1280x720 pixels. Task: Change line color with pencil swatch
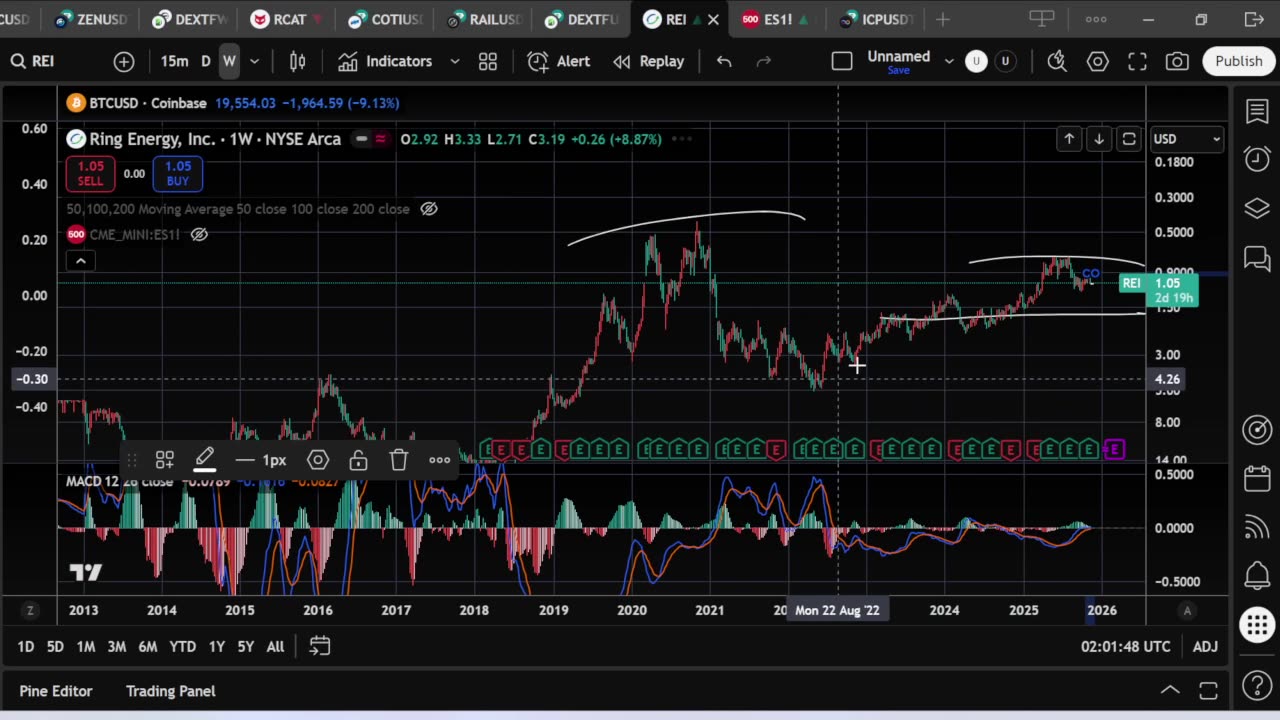[x=204, y=460]
